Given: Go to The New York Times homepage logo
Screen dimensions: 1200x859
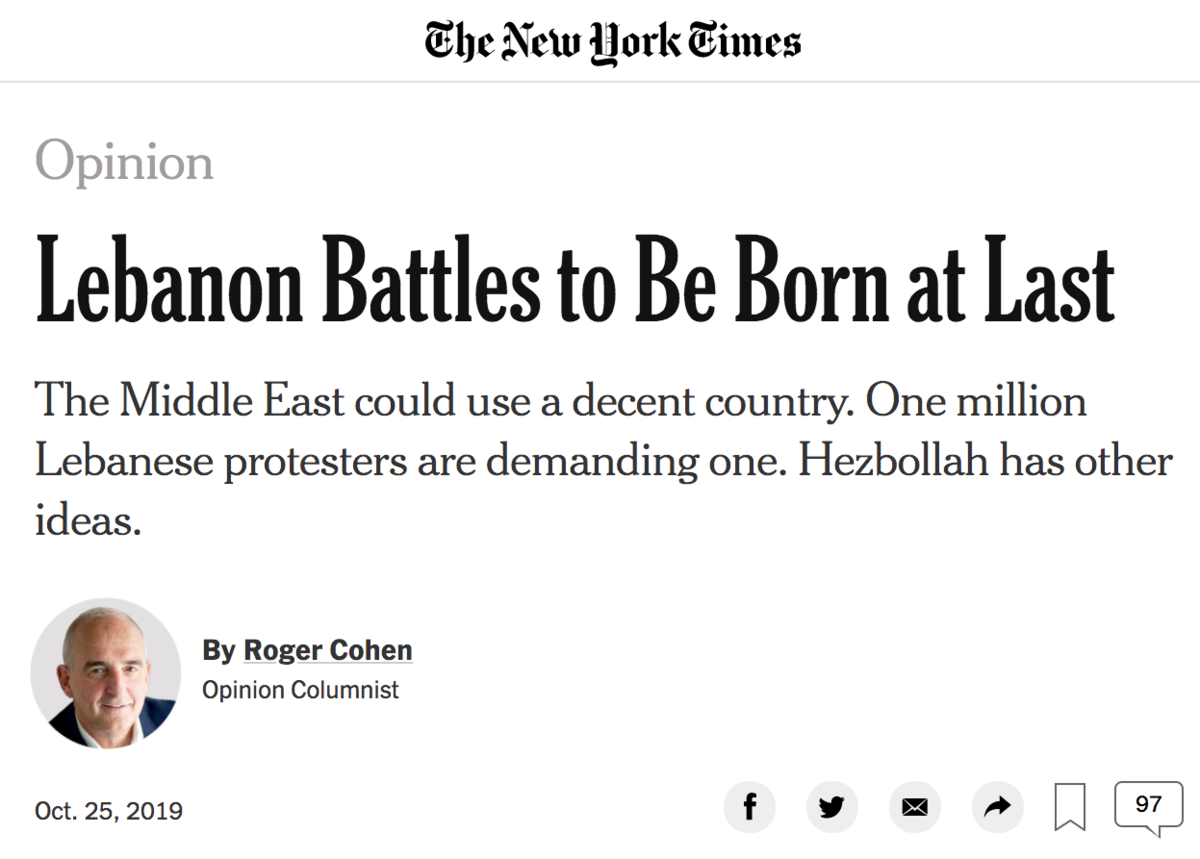Looking at the screenshot, I should 613,41.
